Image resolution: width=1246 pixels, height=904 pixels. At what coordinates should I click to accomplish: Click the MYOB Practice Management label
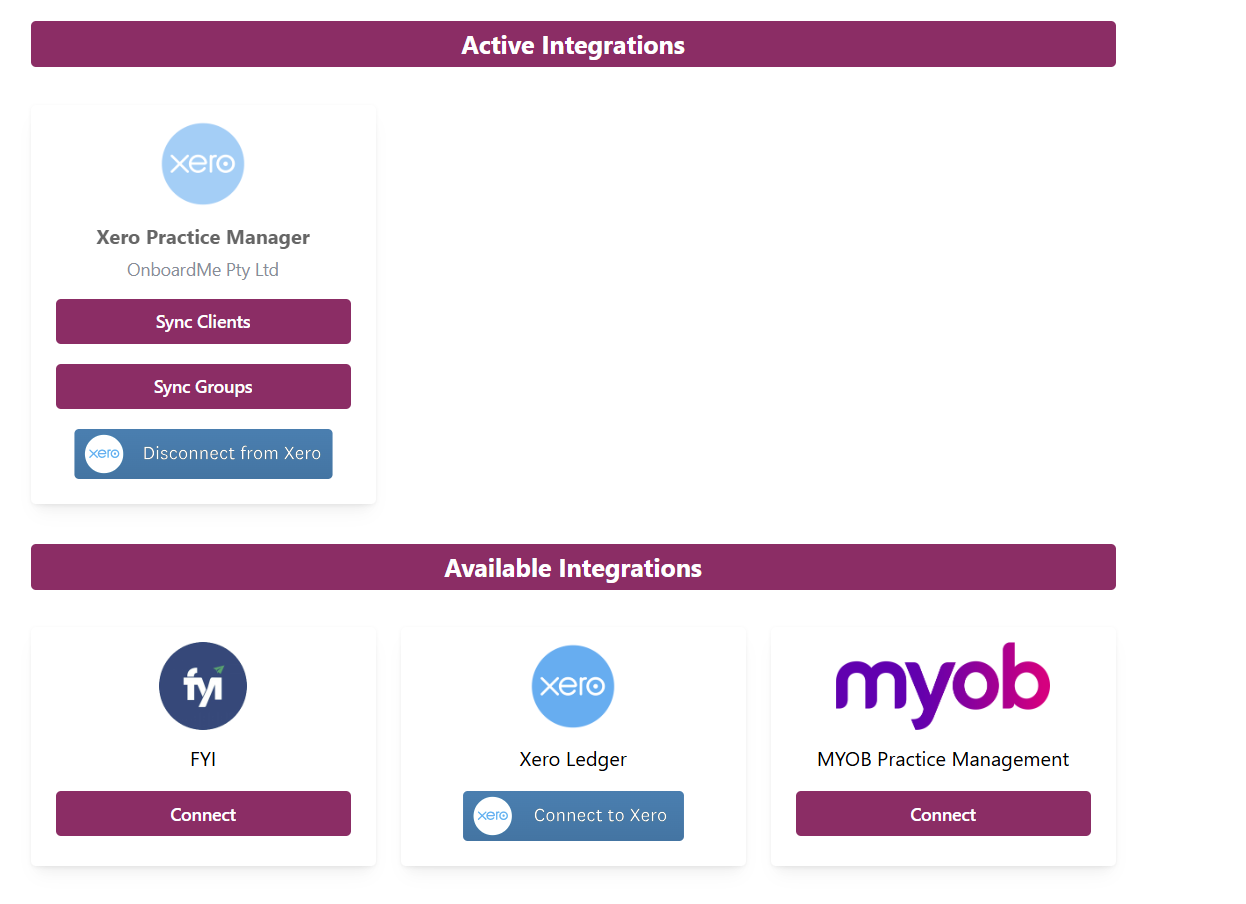(942, 760)
